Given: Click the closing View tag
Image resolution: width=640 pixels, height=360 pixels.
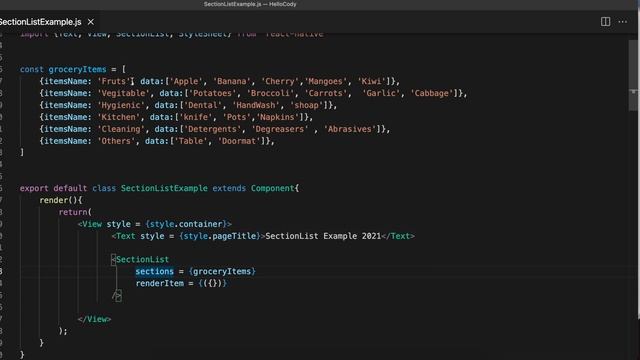Looking at the screenshot, I should [x=94, y=319].
